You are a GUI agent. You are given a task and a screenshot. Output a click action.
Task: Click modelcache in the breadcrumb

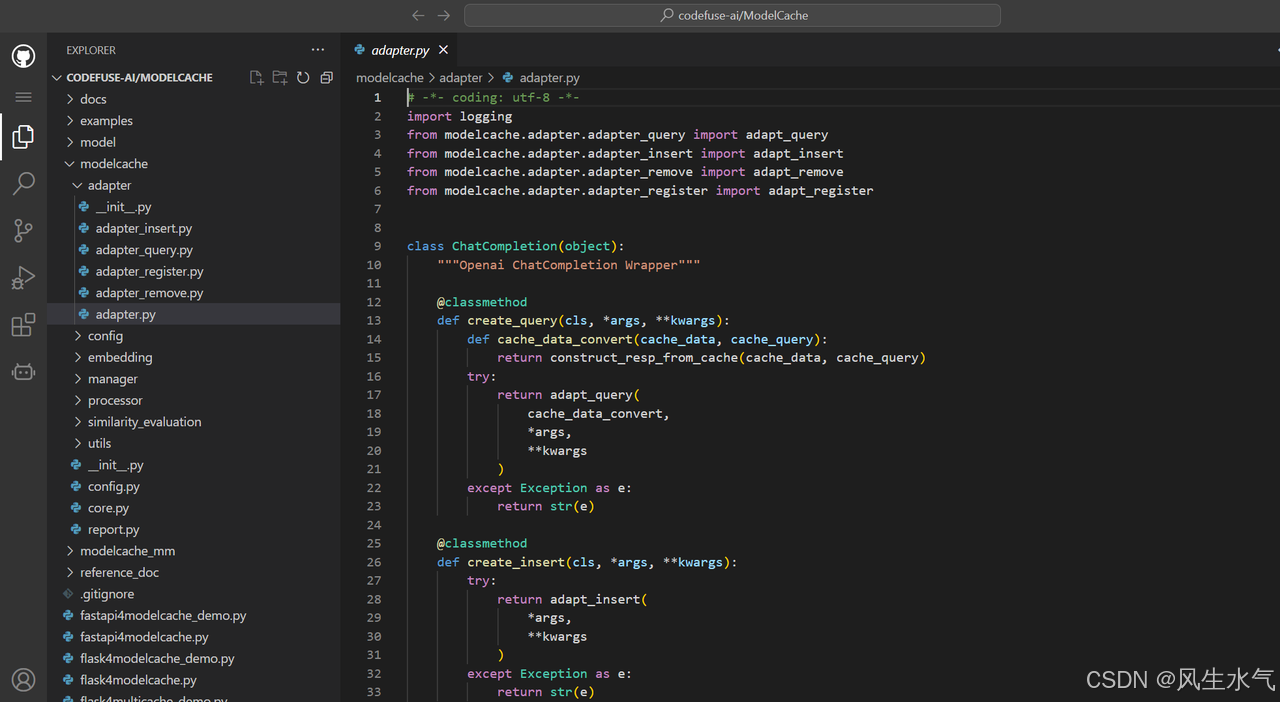[x=390, y=77]
